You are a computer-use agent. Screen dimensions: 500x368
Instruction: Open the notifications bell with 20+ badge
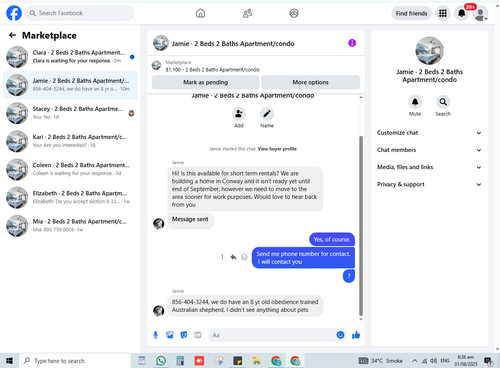tap(462, 13)
